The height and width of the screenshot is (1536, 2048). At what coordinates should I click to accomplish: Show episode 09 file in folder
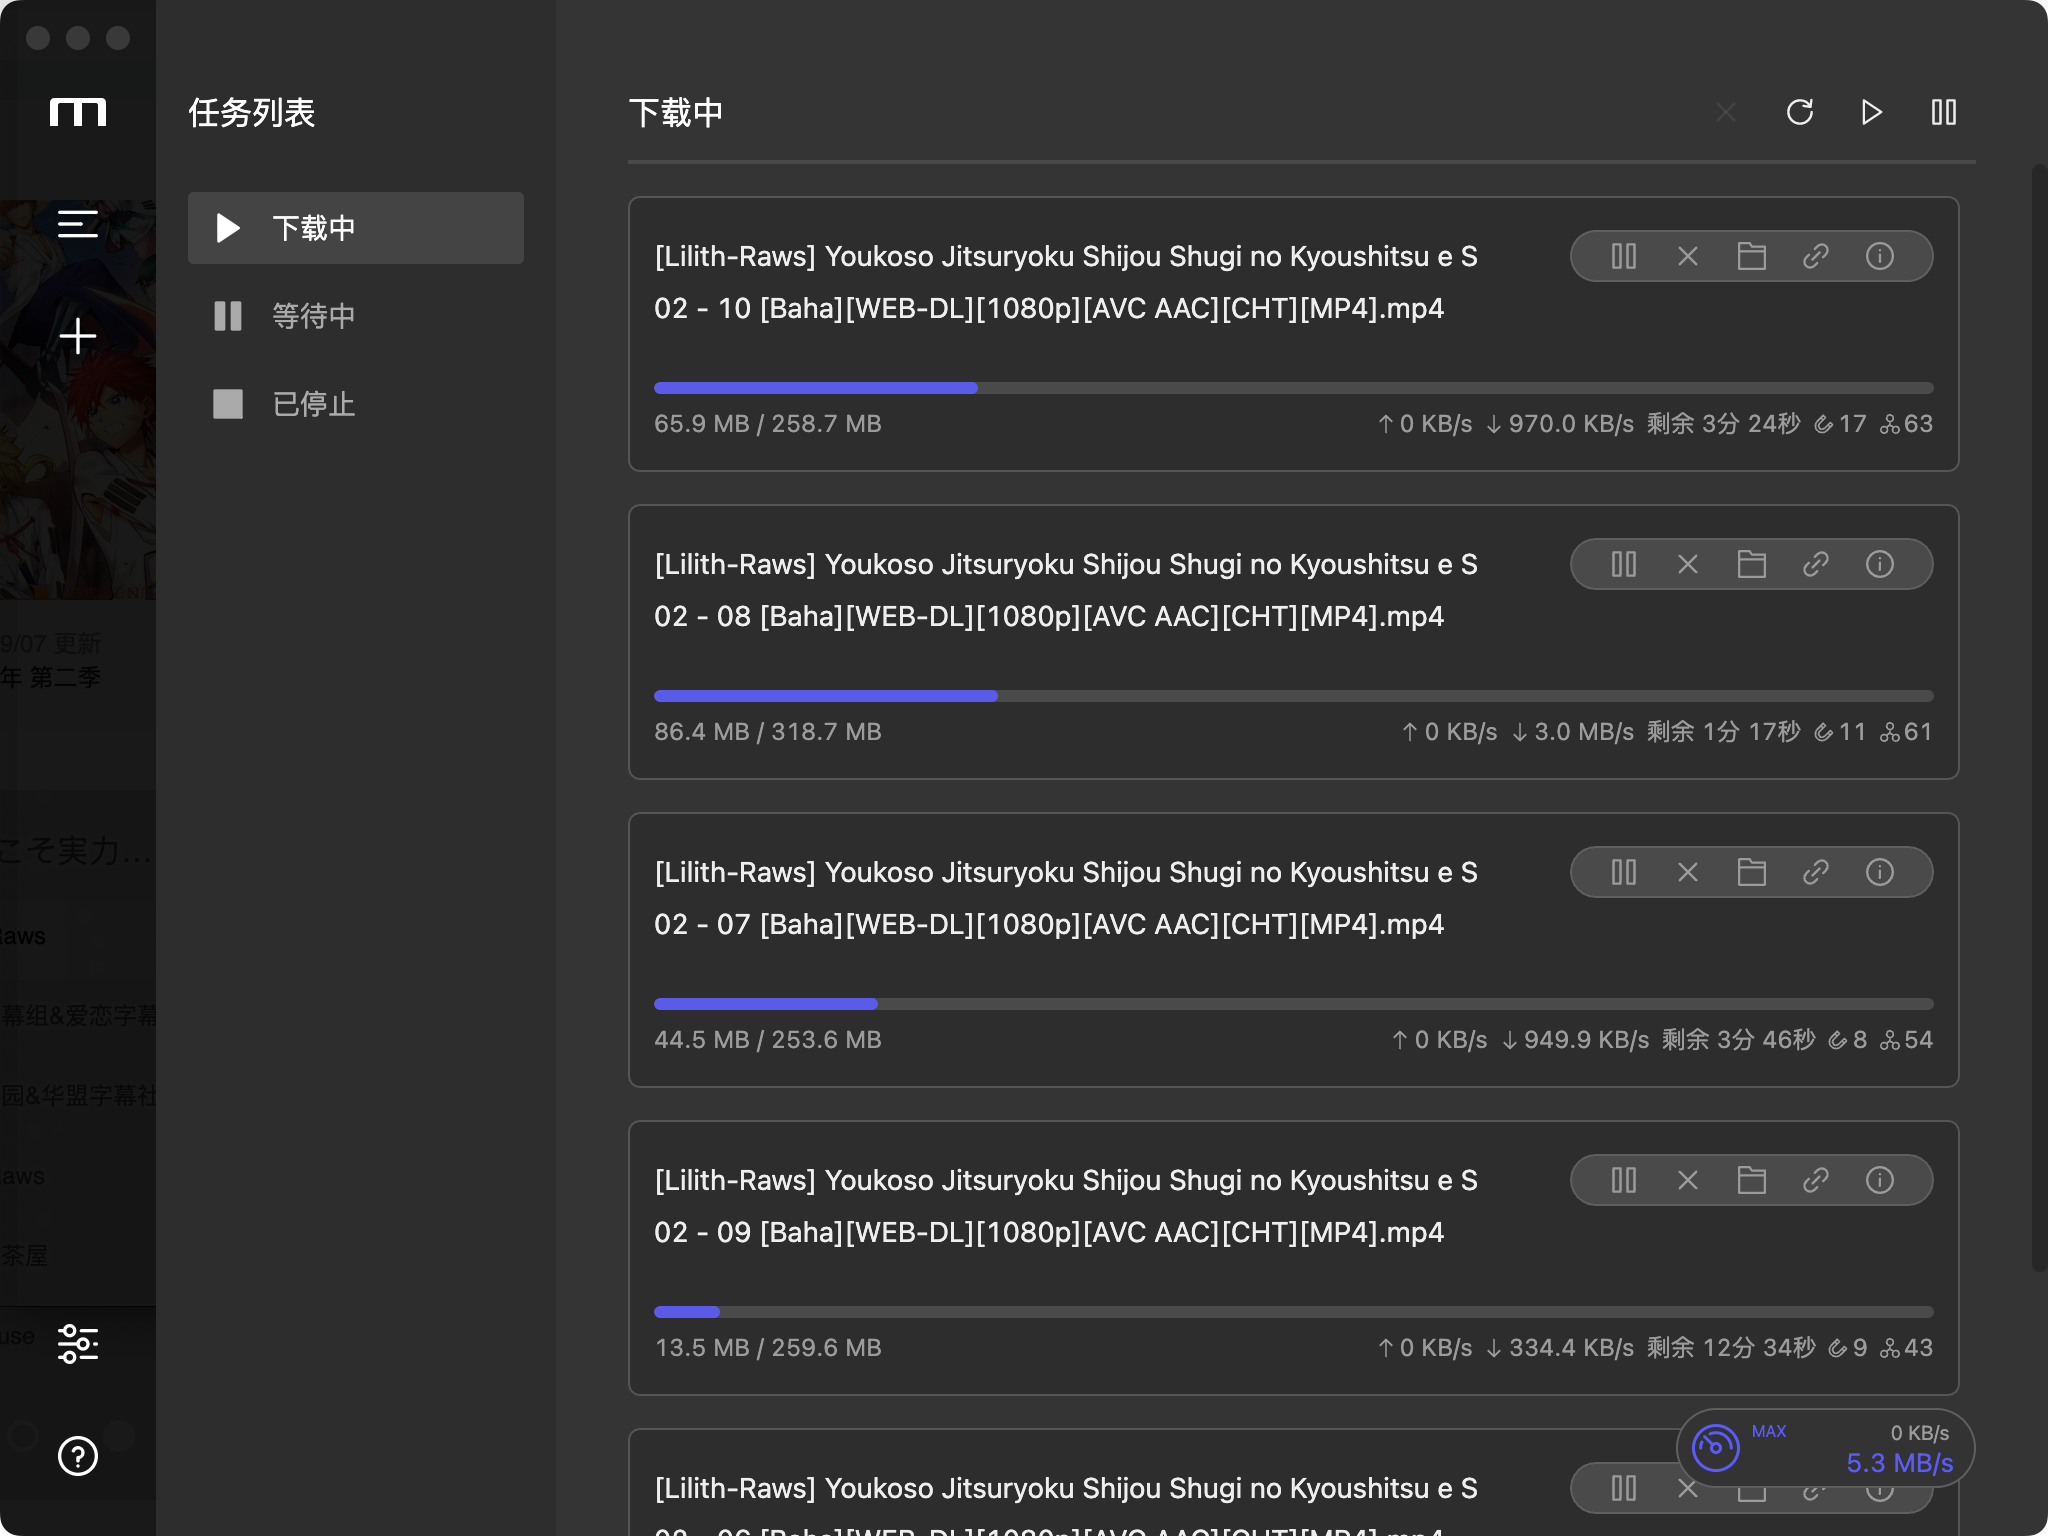click(1752, 1180)
